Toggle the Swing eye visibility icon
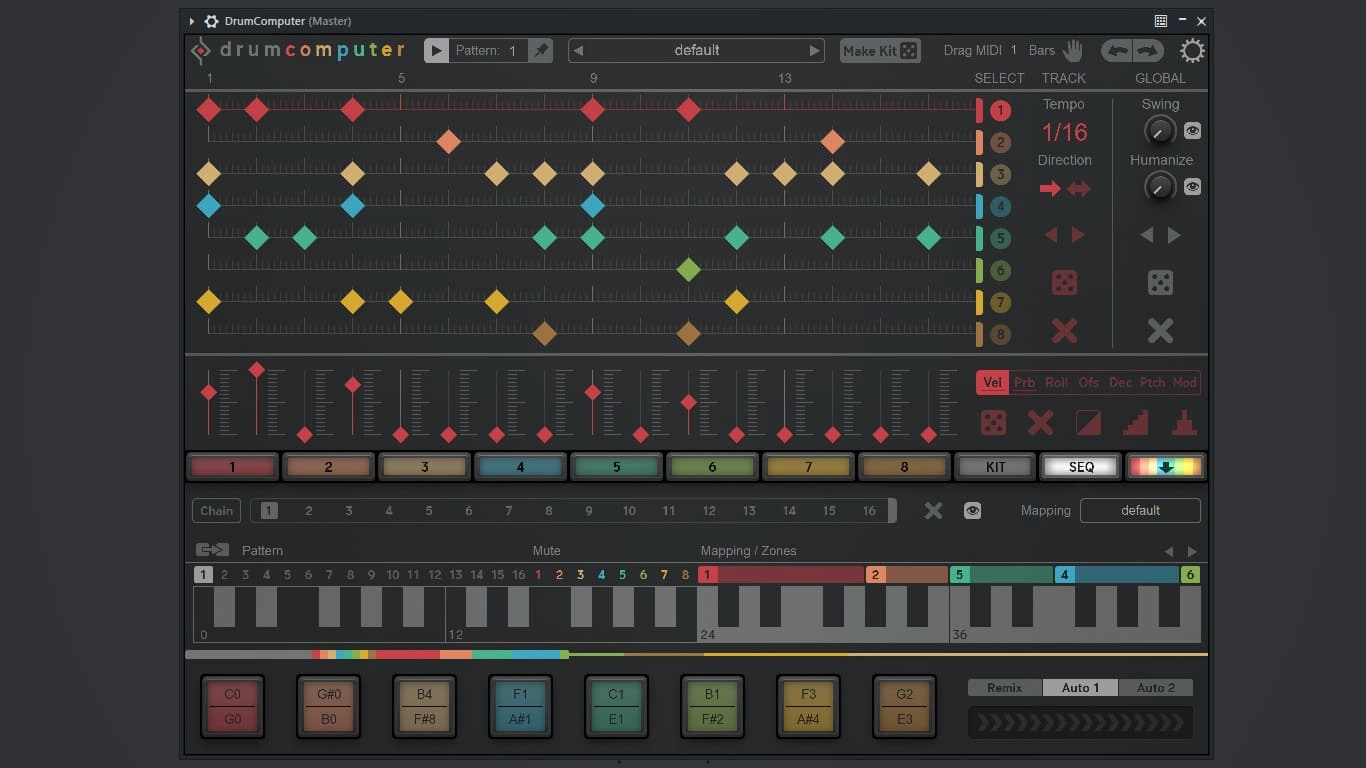The height and width of the screenshot is (768, 1366). coord(1192,131)
